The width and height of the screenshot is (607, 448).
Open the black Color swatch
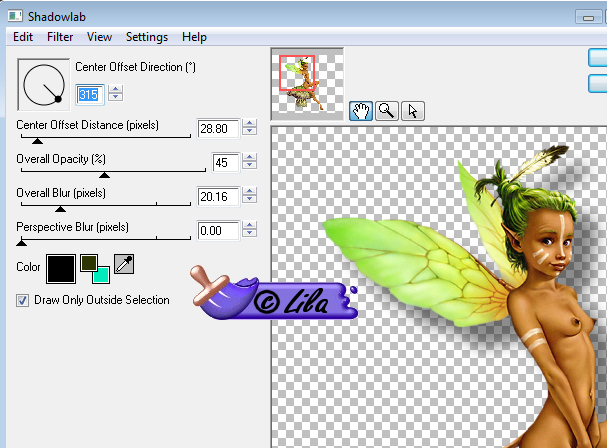[x=61, y=269]
